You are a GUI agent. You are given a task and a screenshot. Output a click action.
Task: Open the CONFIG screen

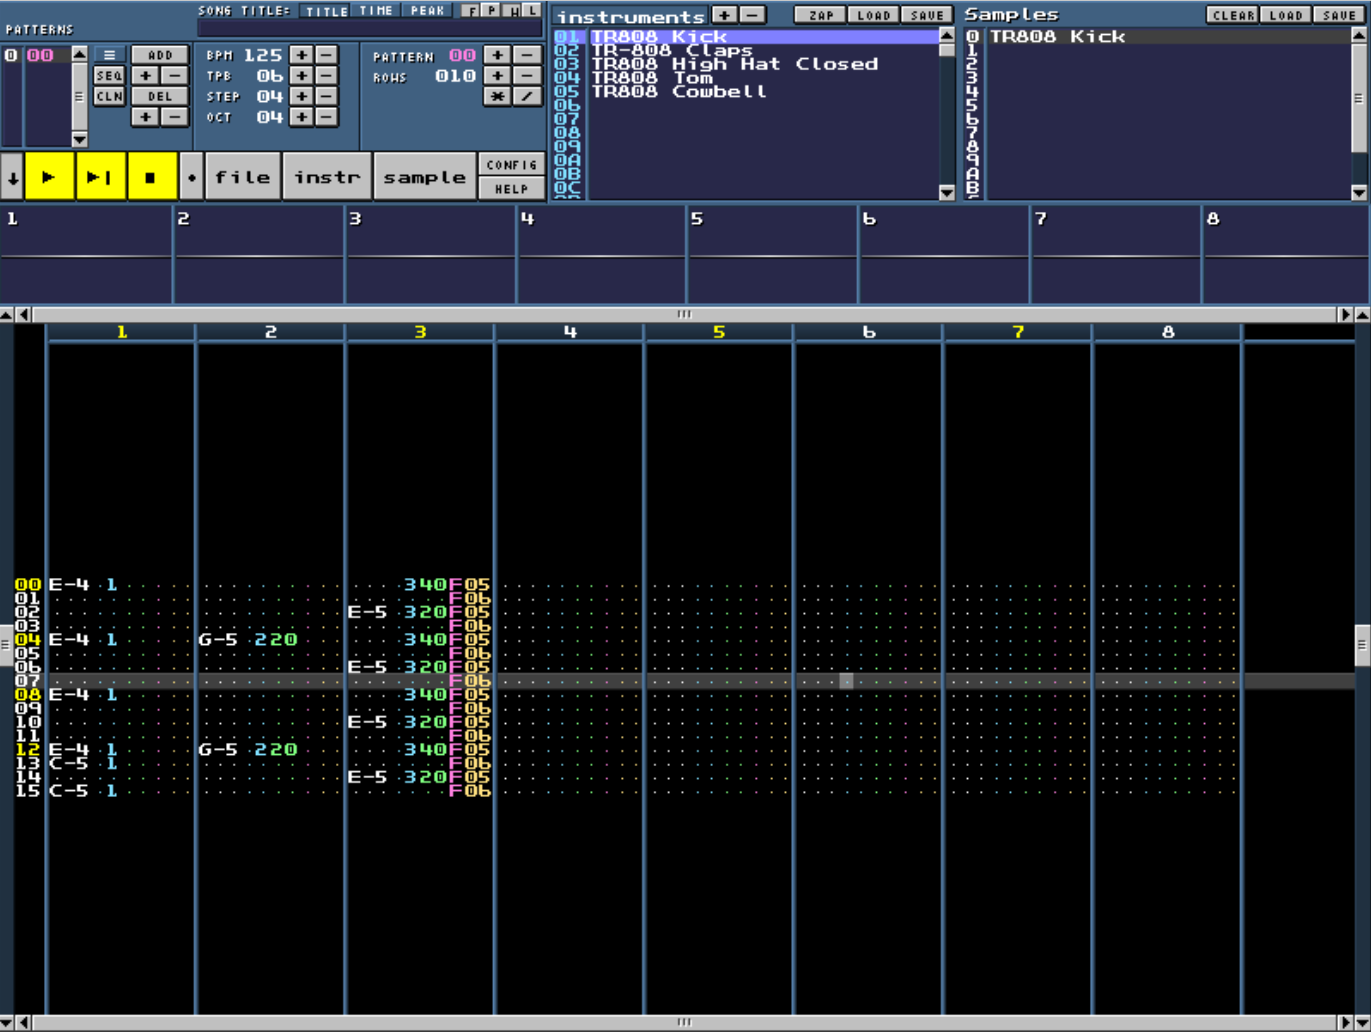tap(511, 165)
